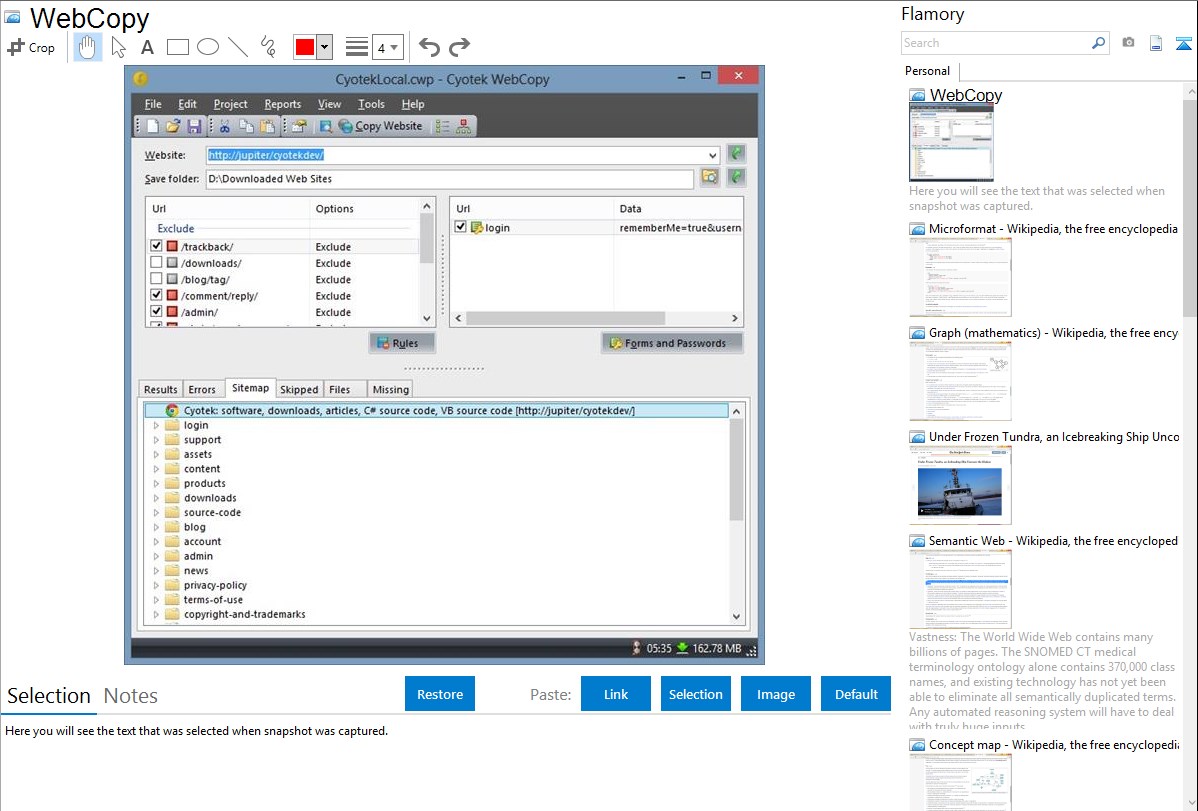1198x811 pixels.
Task: Click the Paste Image button
Action: click(775, 694)
